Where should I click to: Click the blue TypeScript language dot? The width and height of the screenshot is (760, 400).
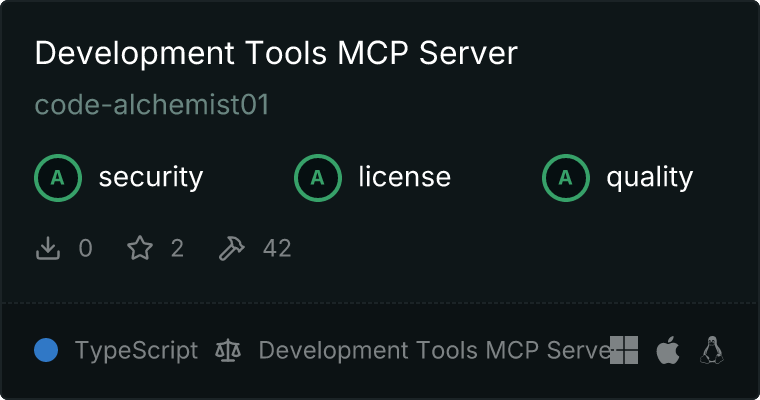pyautogui.click(x=46, y=350)
